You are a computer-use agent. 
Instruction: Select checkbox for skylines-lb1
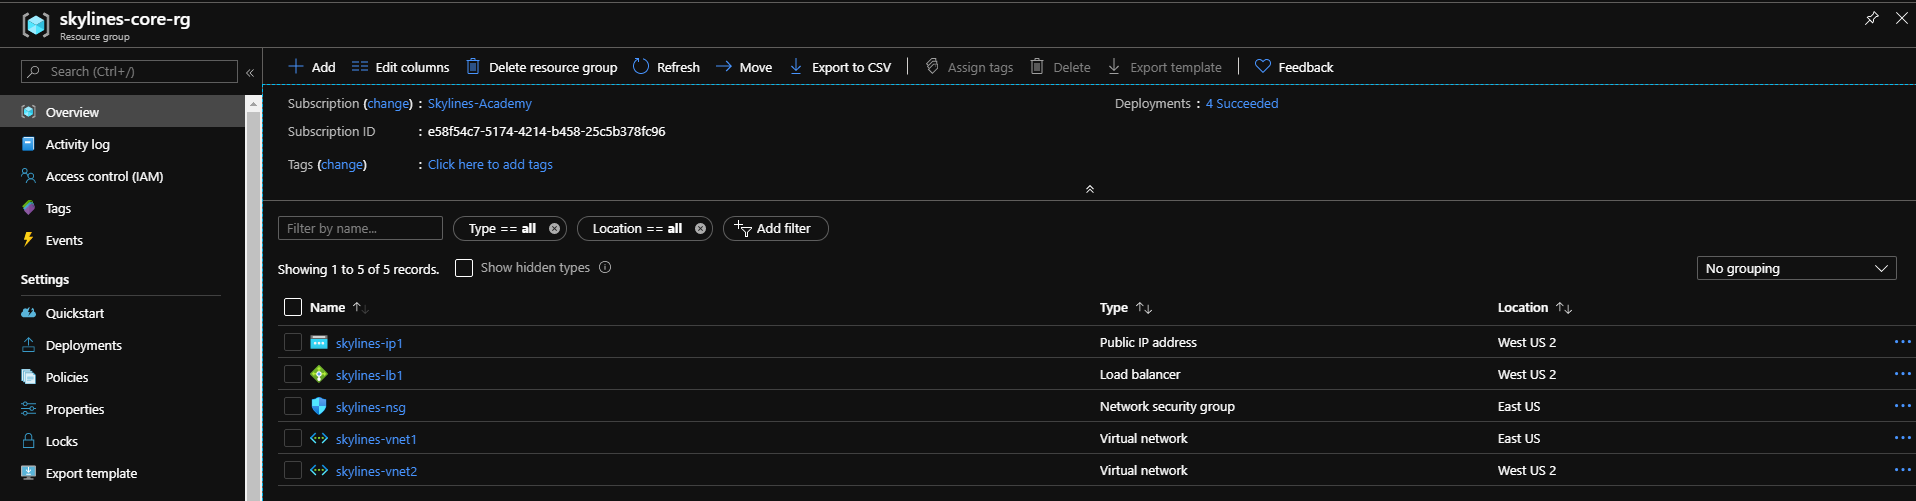293,374
